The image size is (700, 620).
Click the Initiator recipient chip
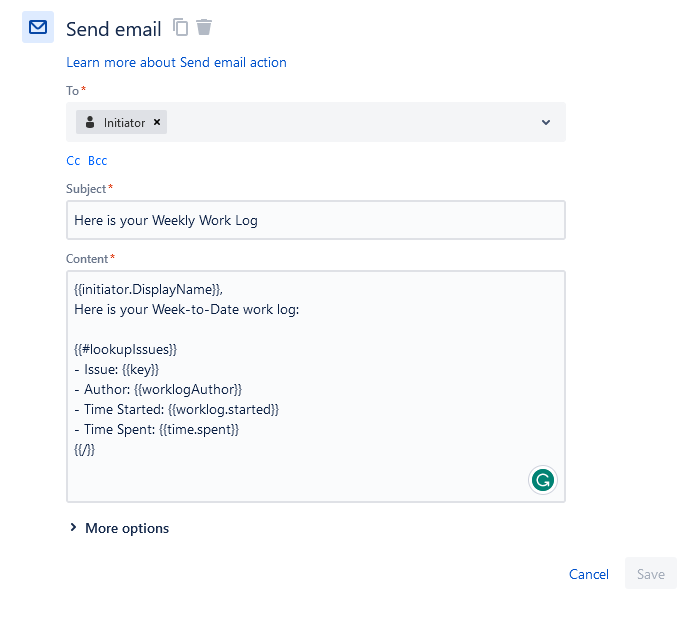(x=121, y=122)
